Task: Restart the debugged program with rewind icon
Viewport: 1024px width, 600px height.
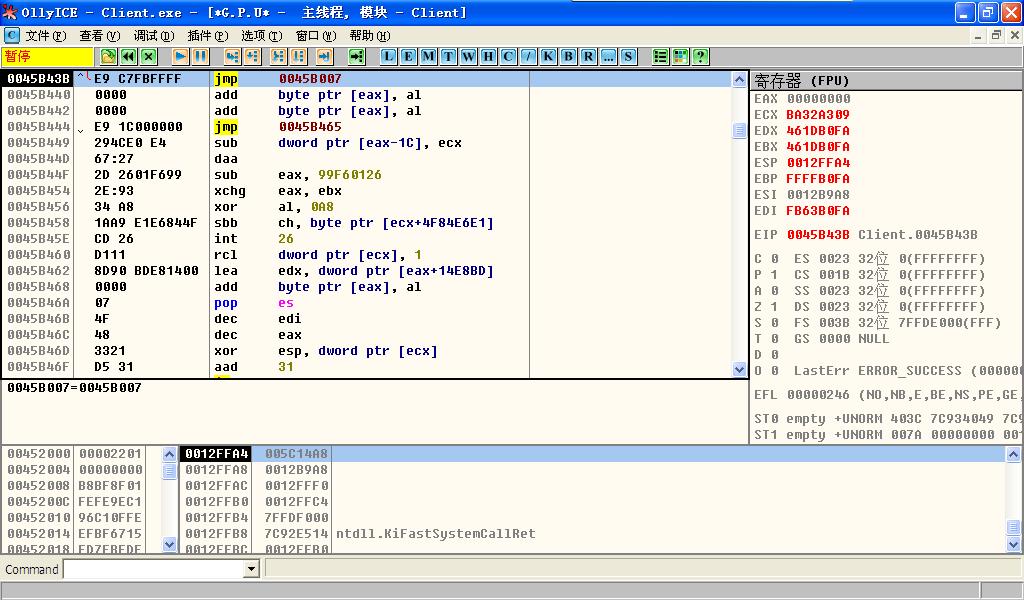Action: (x=128, y=56)
